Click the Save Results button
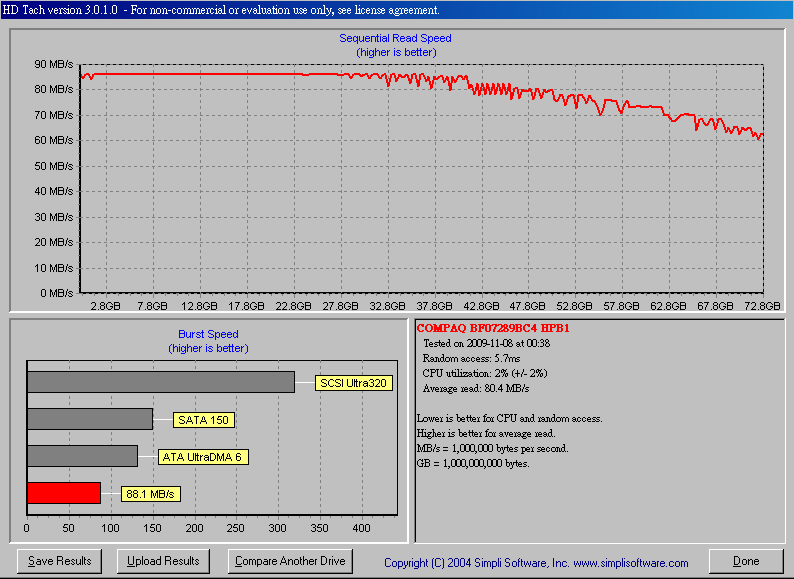This screenshot has width=794, height=579. 59,561
